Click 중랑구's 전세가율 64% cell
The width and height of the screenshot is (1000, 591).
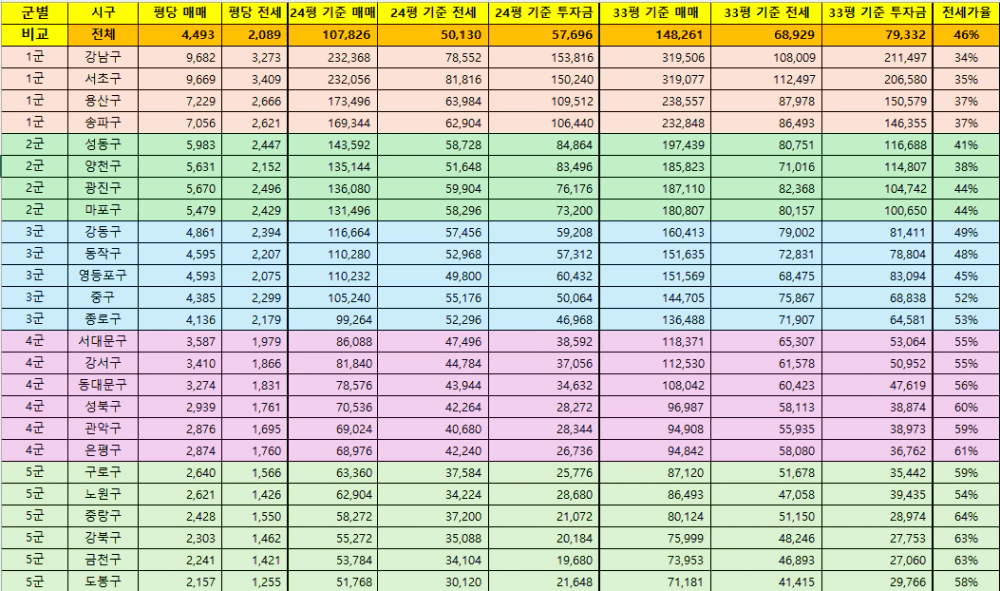966,516
